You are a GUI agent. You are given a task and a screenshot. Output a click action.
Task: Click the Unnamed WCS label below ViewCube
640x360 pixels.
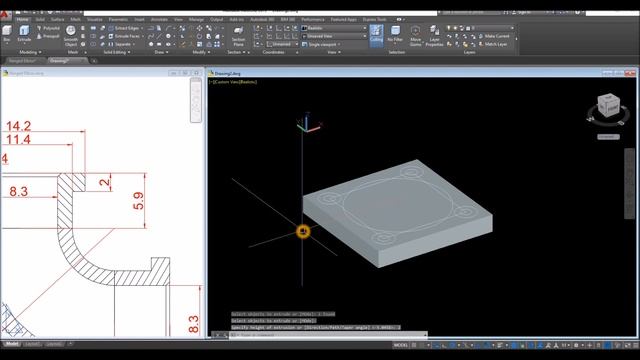coord(608,137)
